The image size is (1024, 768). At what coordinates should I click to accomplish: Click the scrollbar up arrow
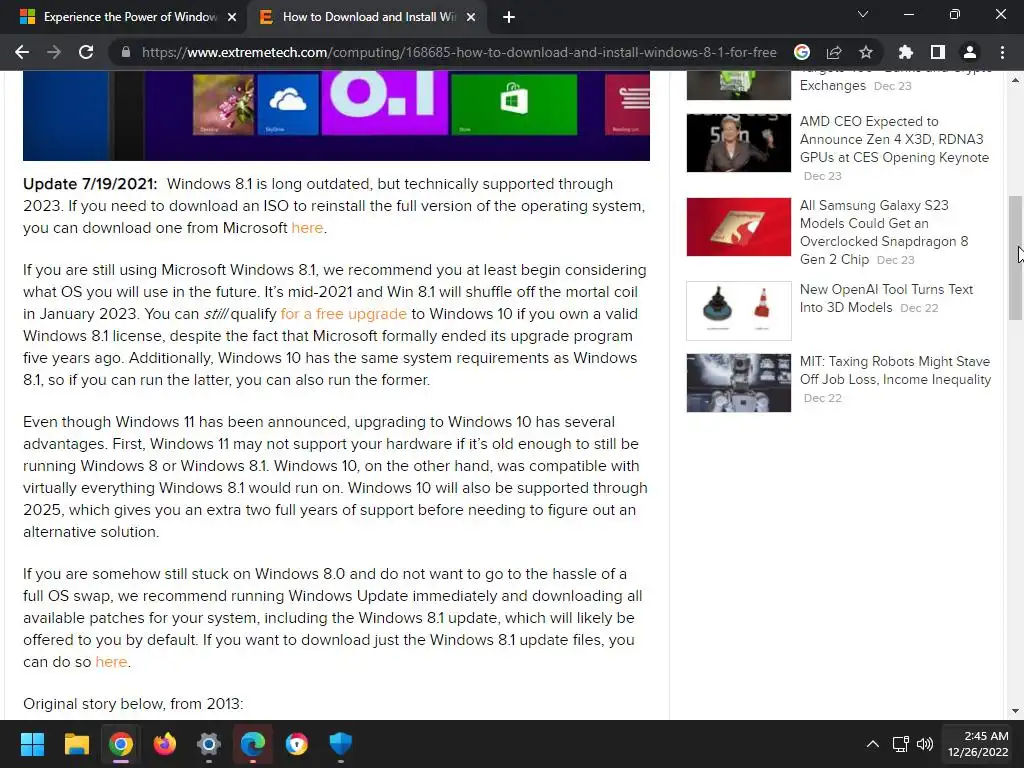coord(1015,80)
